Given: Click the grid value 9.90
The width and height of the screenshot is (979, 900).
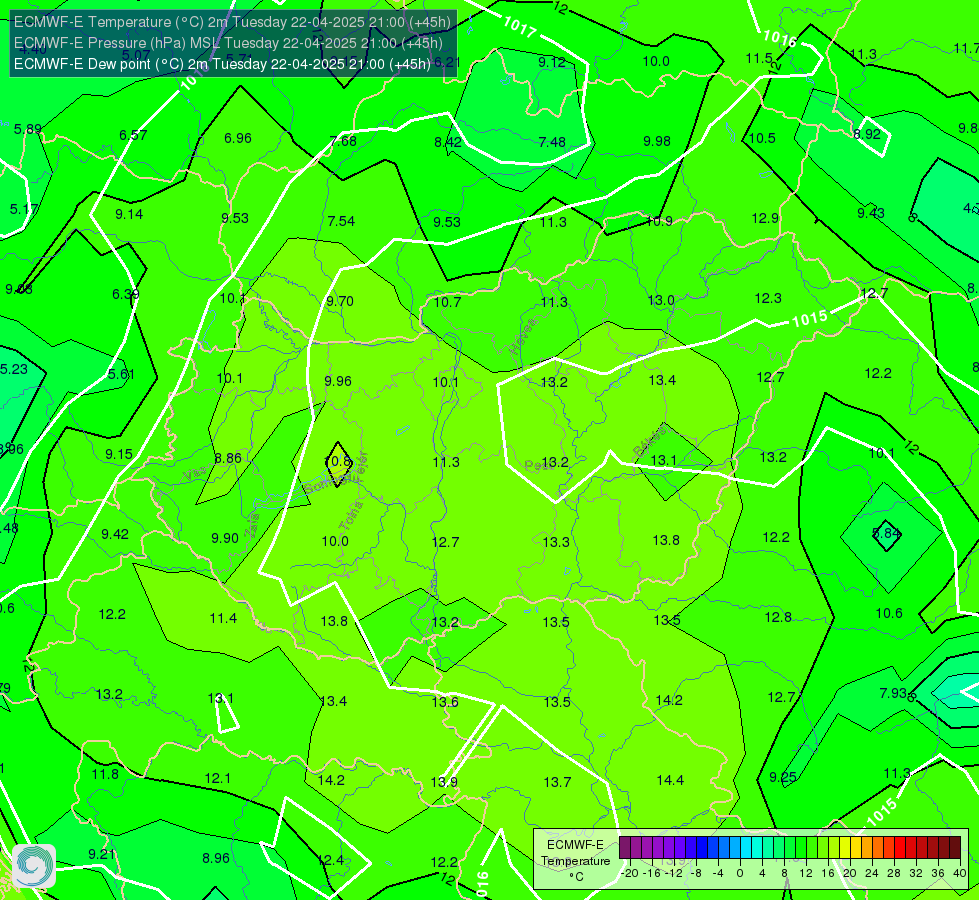Looking at the screenshot, I should (225, 538).
